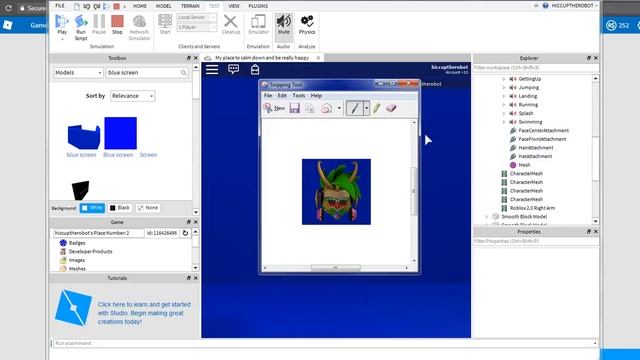The image size is (640, 360).
Task: Select the Pen tool in Snipping Tool
Action: 354,108
